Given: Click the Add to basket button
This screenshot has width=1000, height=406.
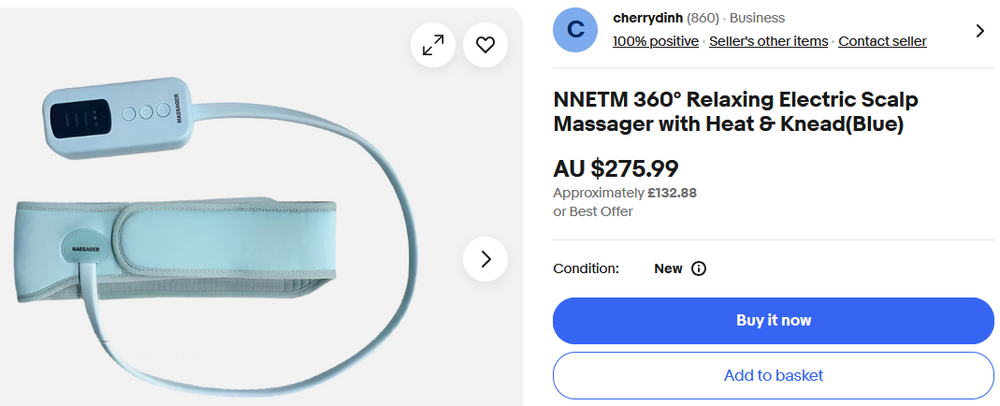Looking at the screenshot, I should [x=773, y=375].
